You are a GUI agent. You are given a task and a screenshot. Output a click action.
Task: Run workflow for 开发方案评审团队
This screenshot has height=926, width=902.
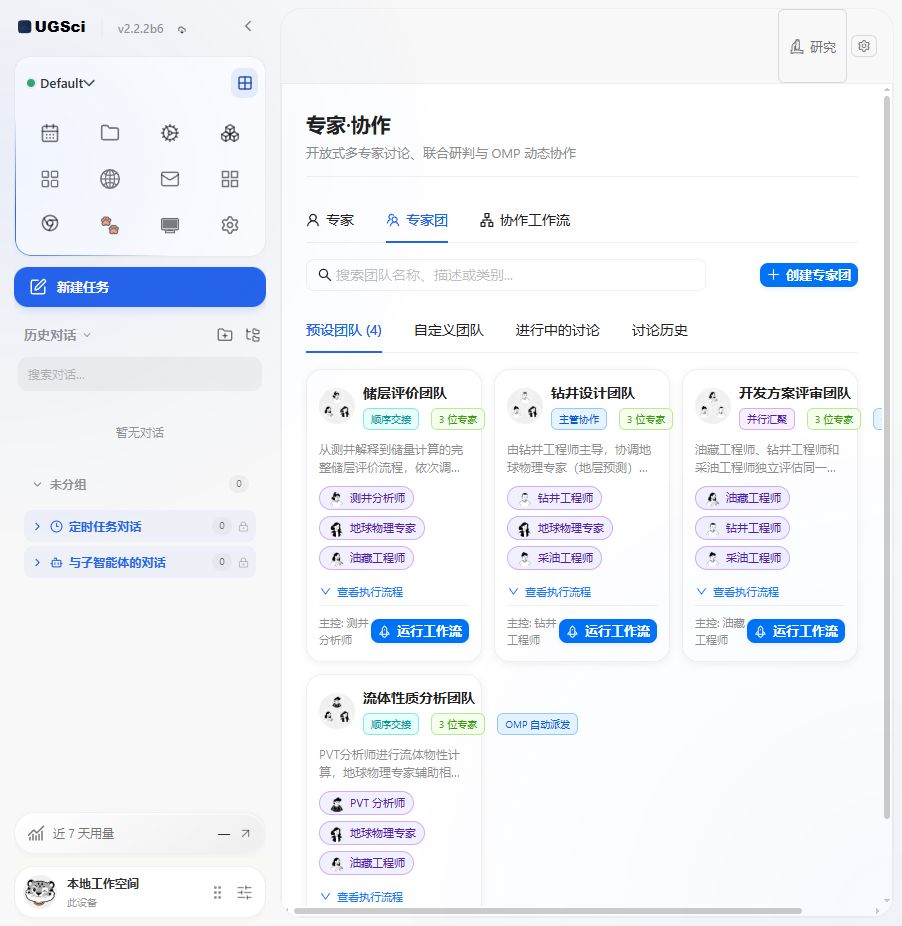pos(796,631)
